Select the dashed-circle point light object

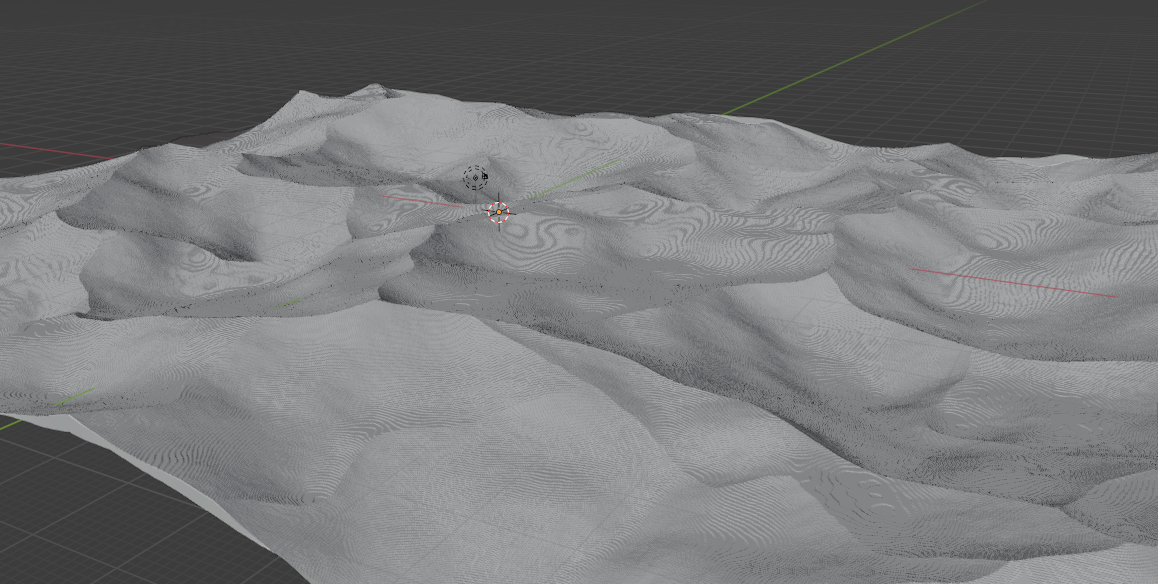pyautogui.click(x=475, y=177)
